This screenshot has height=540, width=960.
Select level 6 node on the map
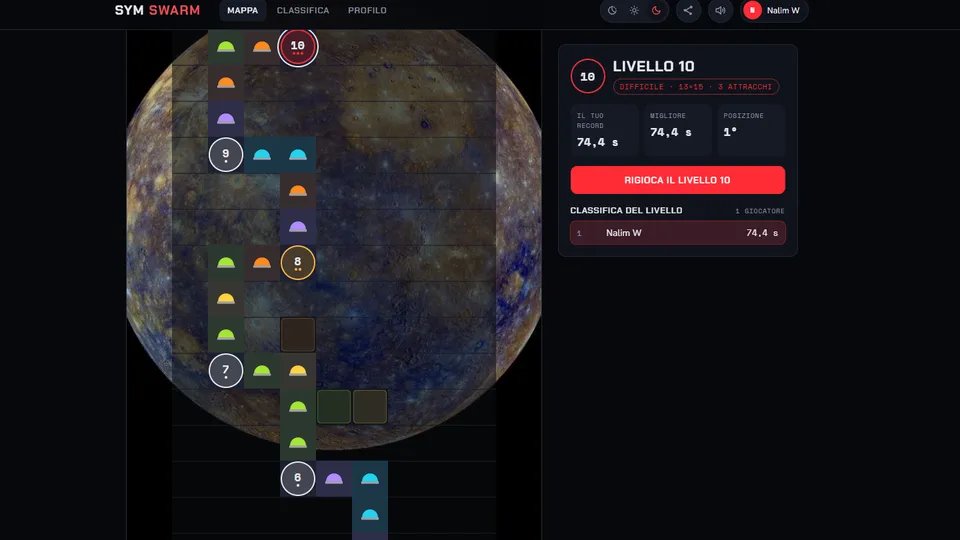[298, 479]
